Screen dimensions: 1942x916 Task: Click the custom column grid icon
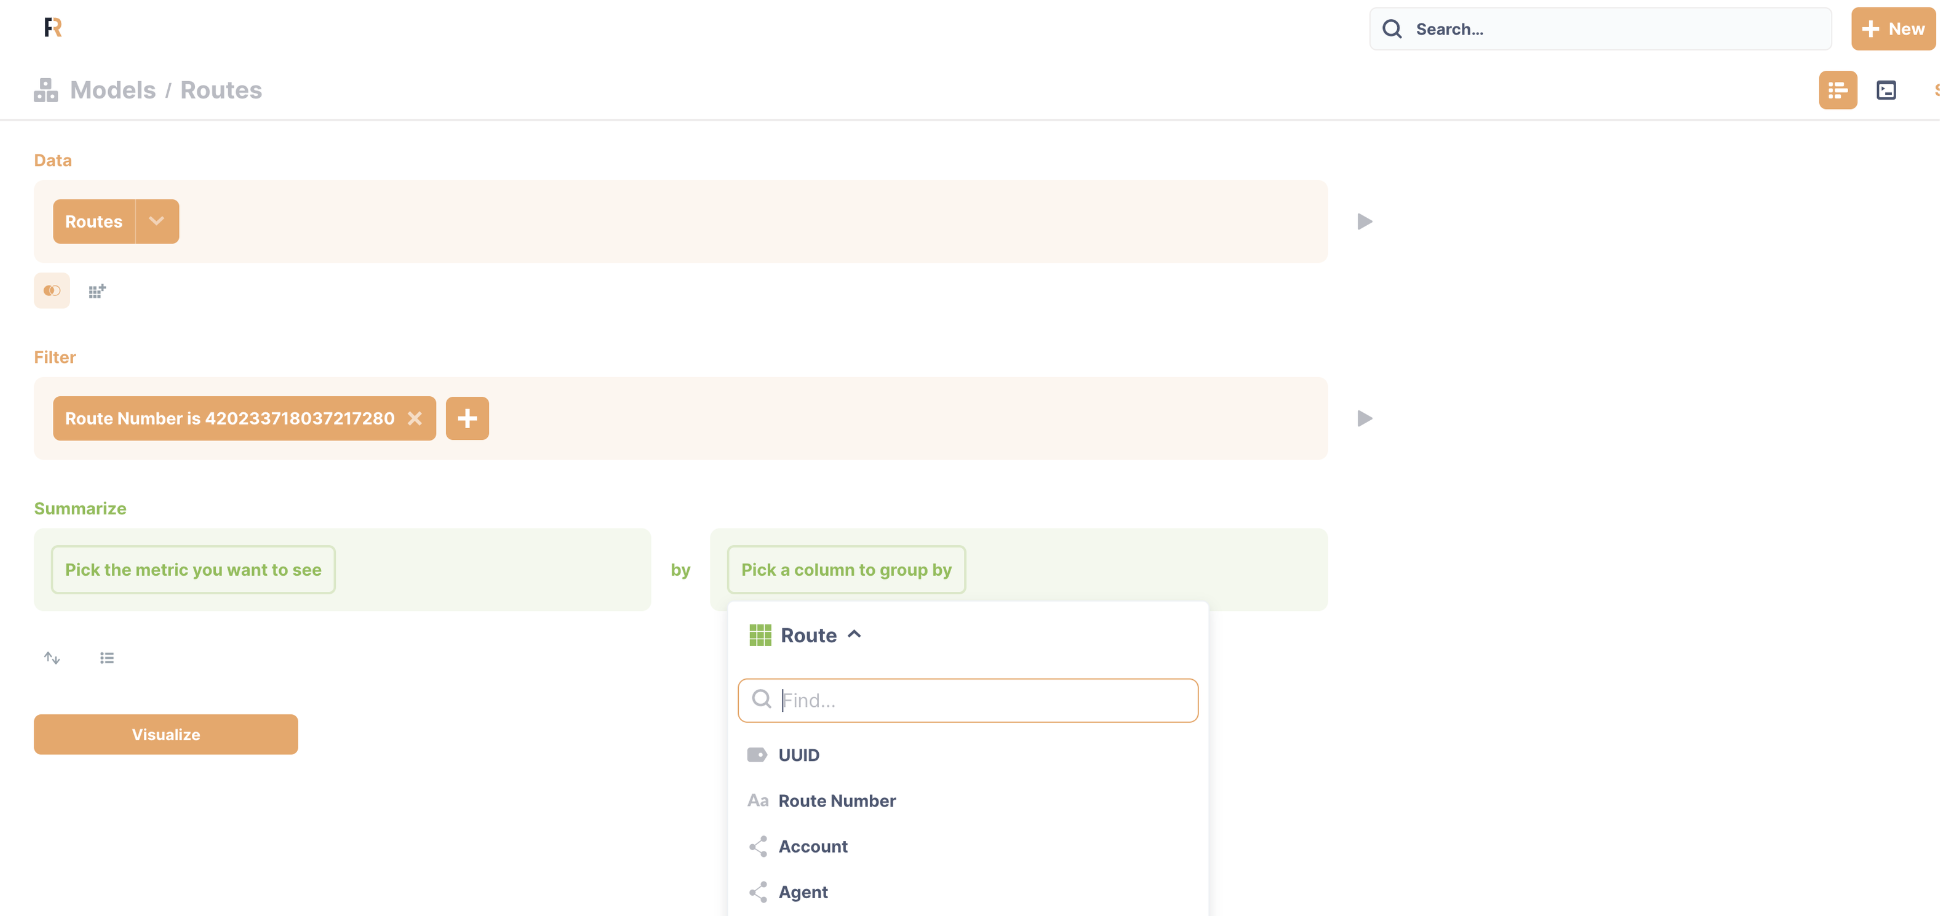pyautogui.click(x=97, y=291)
